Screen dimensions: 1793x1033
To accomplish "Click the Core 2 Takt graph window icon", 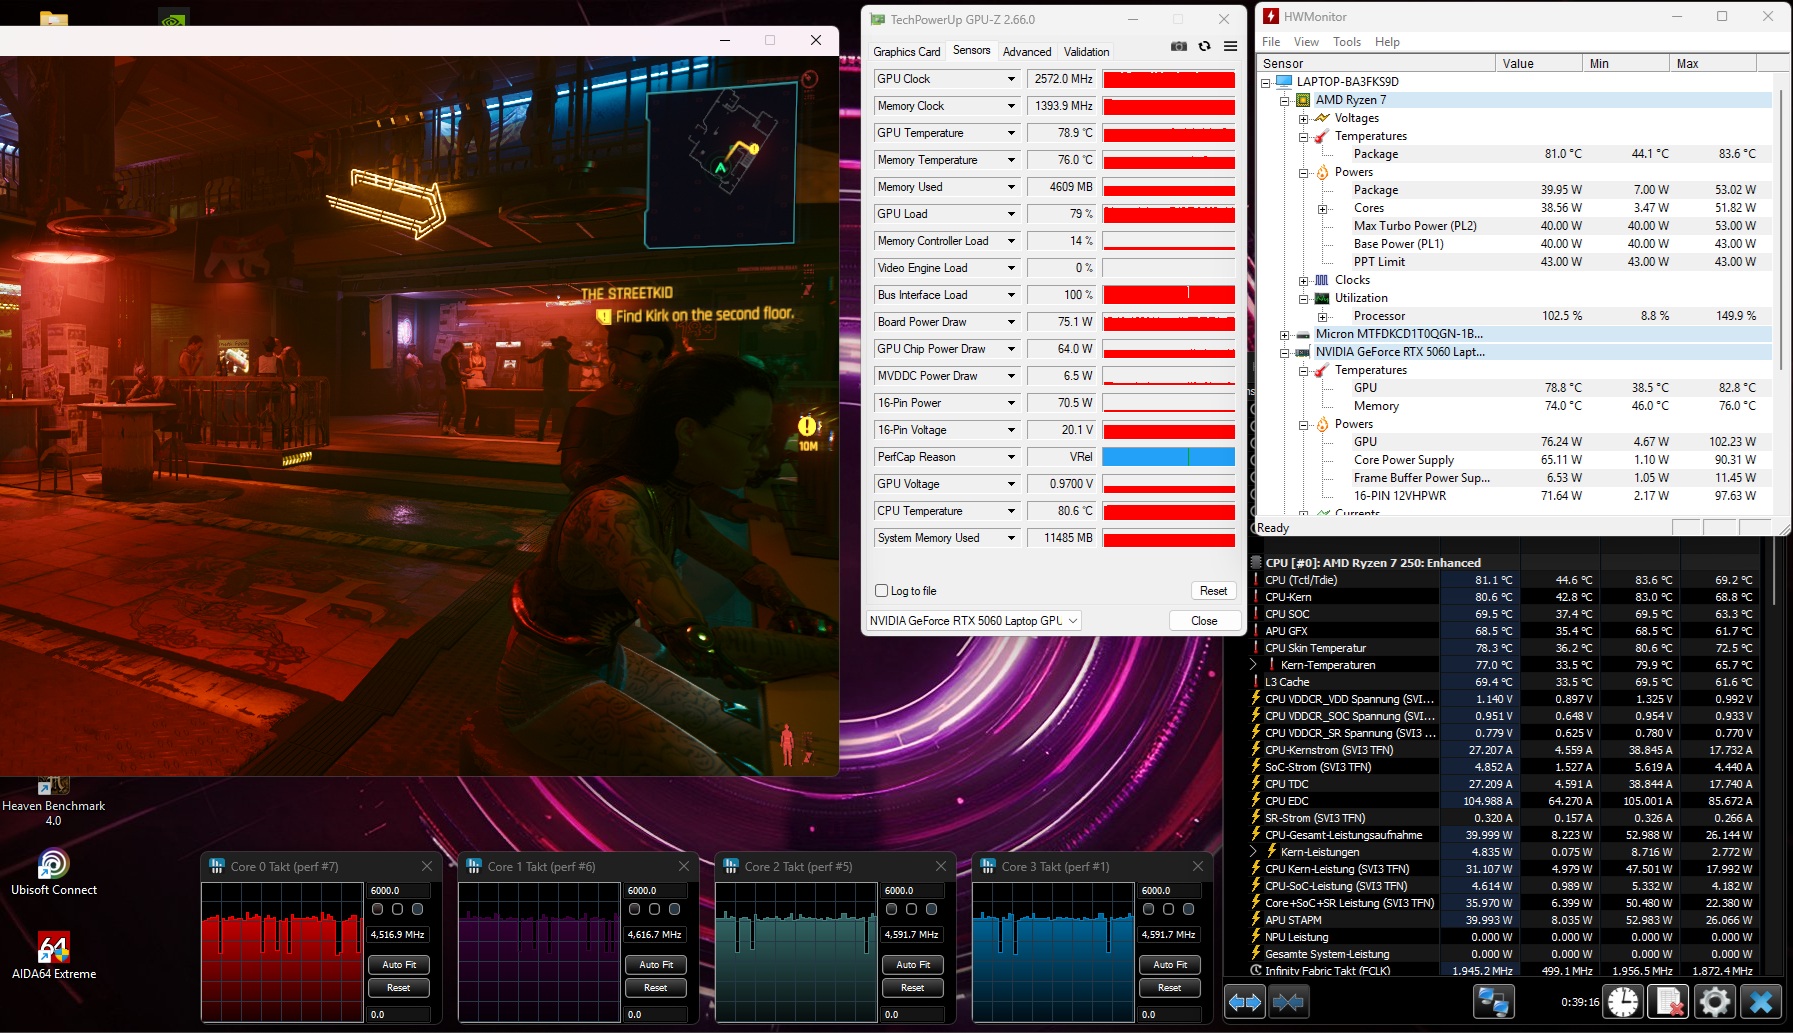I will (731, 866).
